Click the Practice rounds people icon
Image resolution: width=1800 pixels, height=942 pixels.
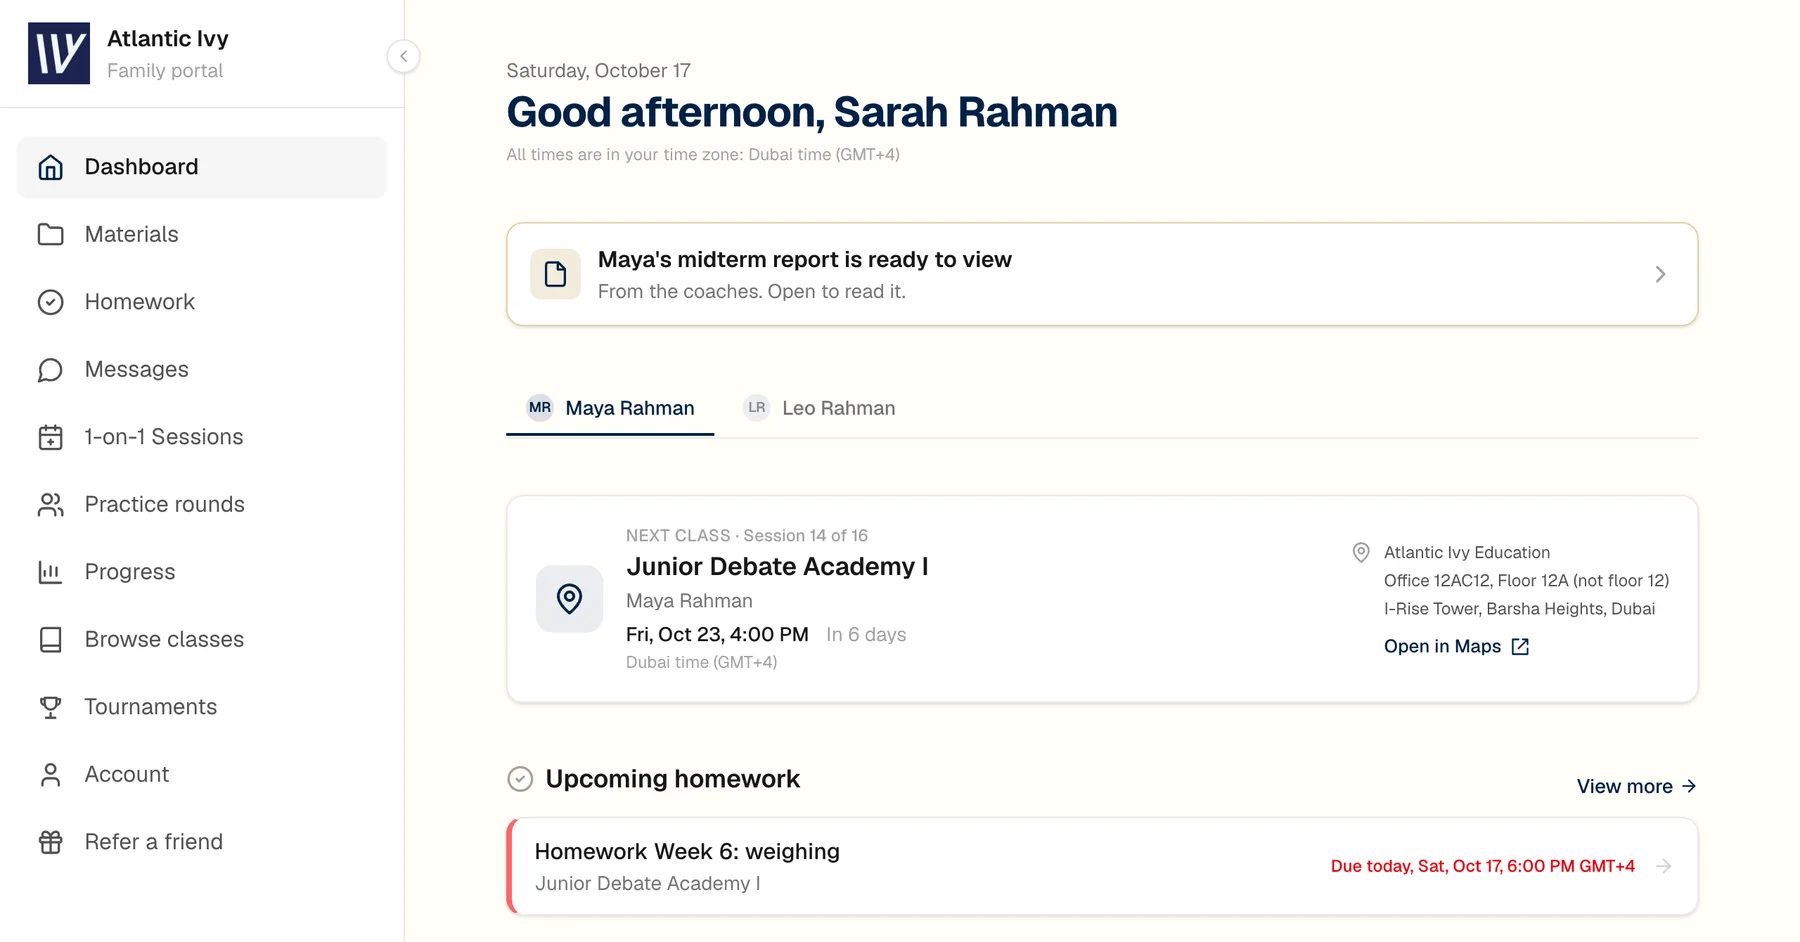(50, 504)
